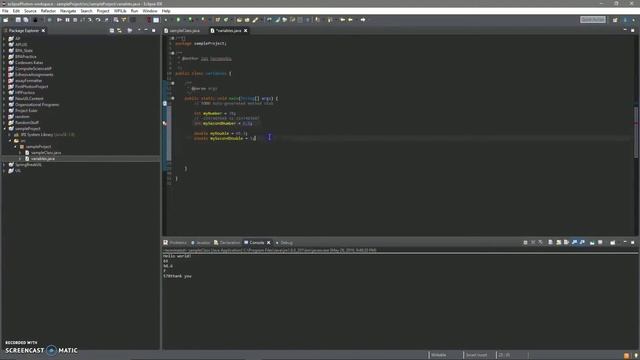Maximize the Package Explorer panel
640x360 pixels.
pyautogui.click(x=154, y=31)
